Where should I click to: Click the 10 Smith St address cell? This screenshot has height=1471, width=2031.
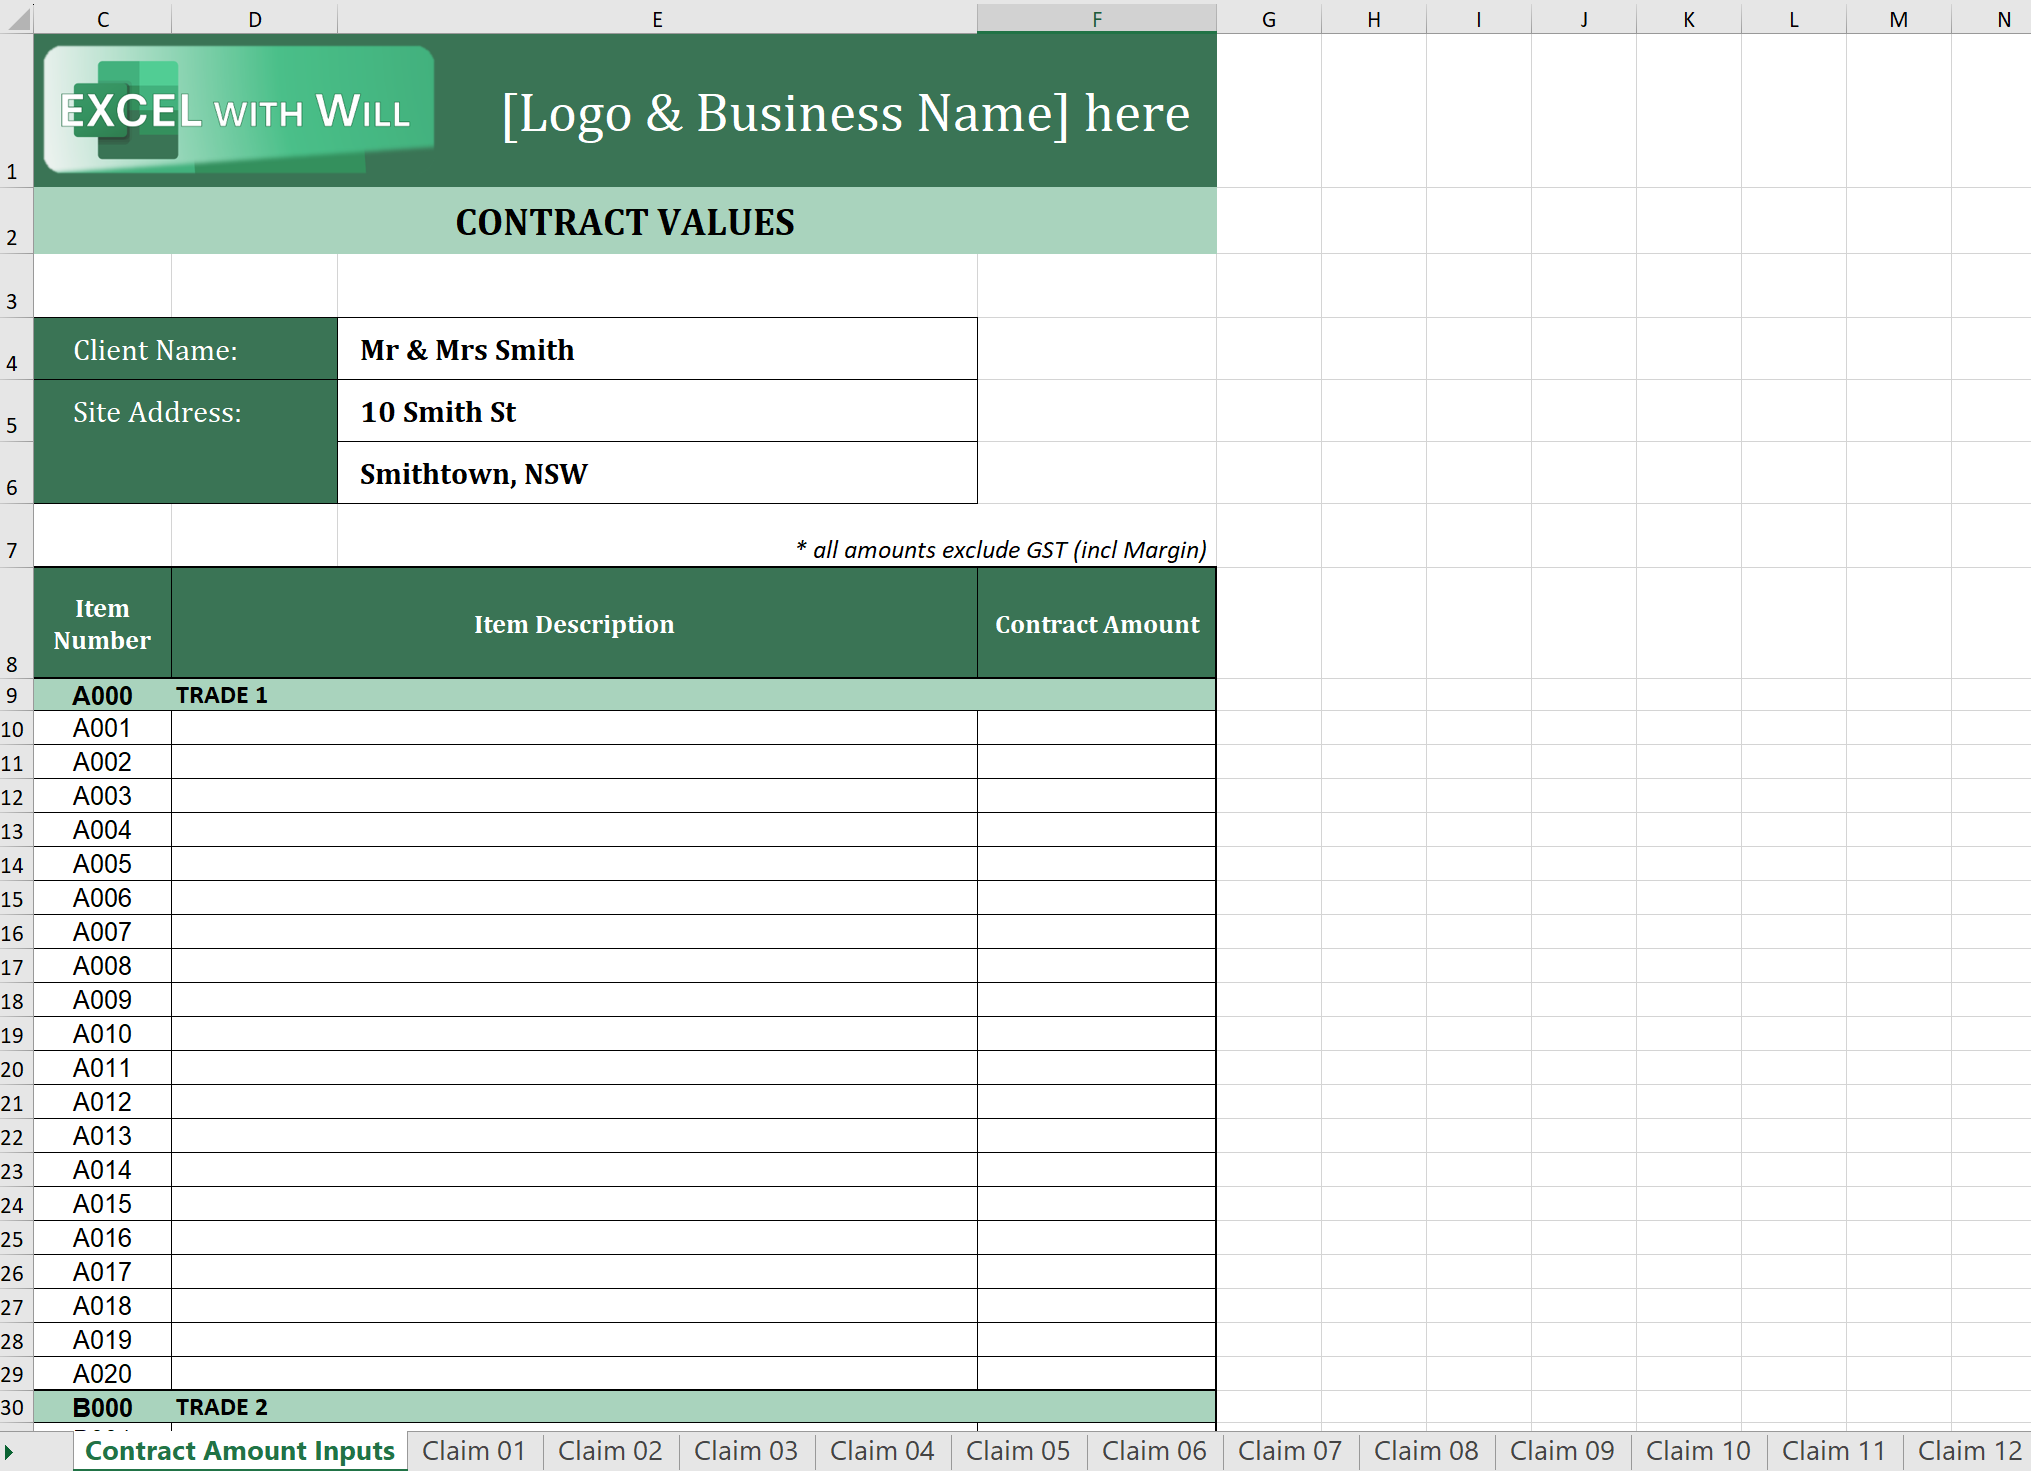[657, 412]
